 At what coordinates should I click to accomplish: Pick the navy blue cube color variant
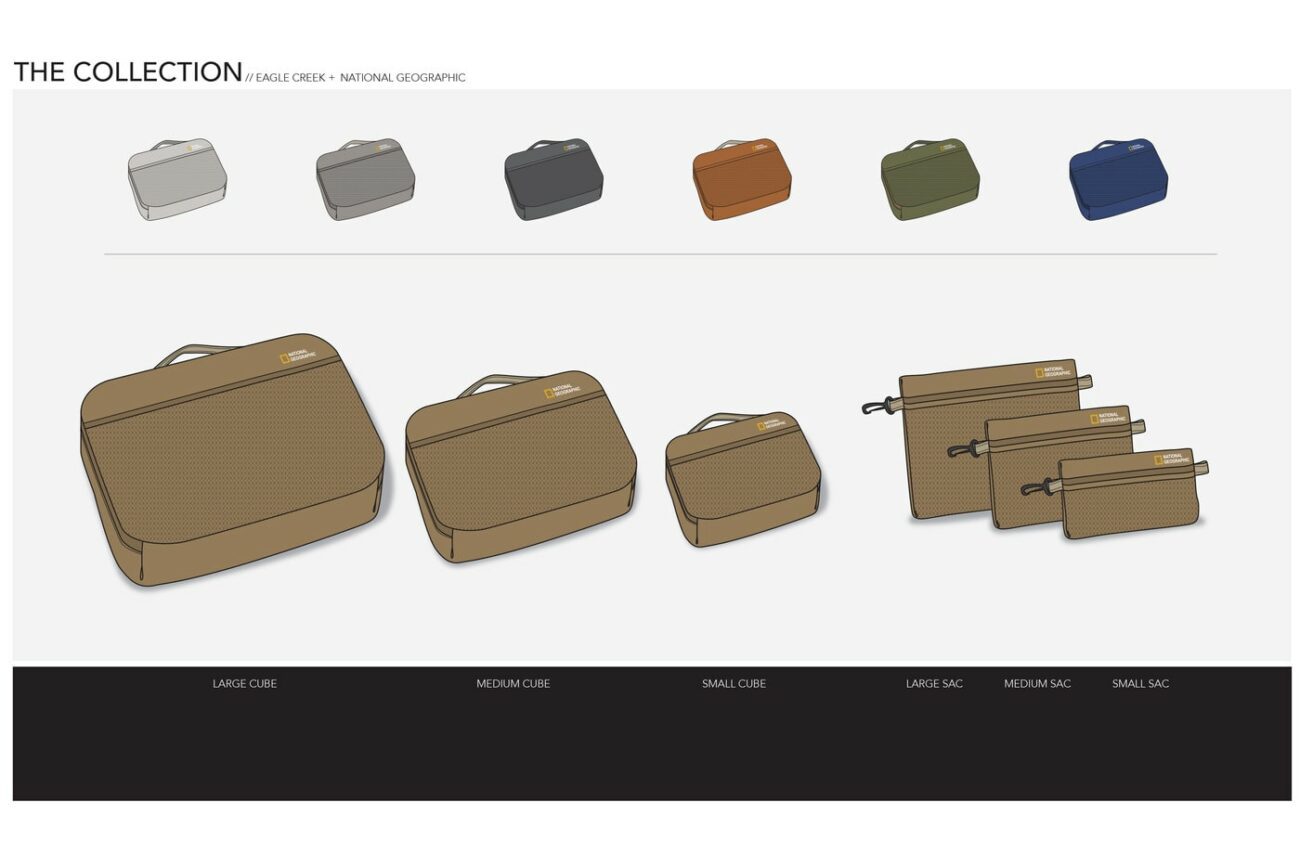click(1118, 181)
